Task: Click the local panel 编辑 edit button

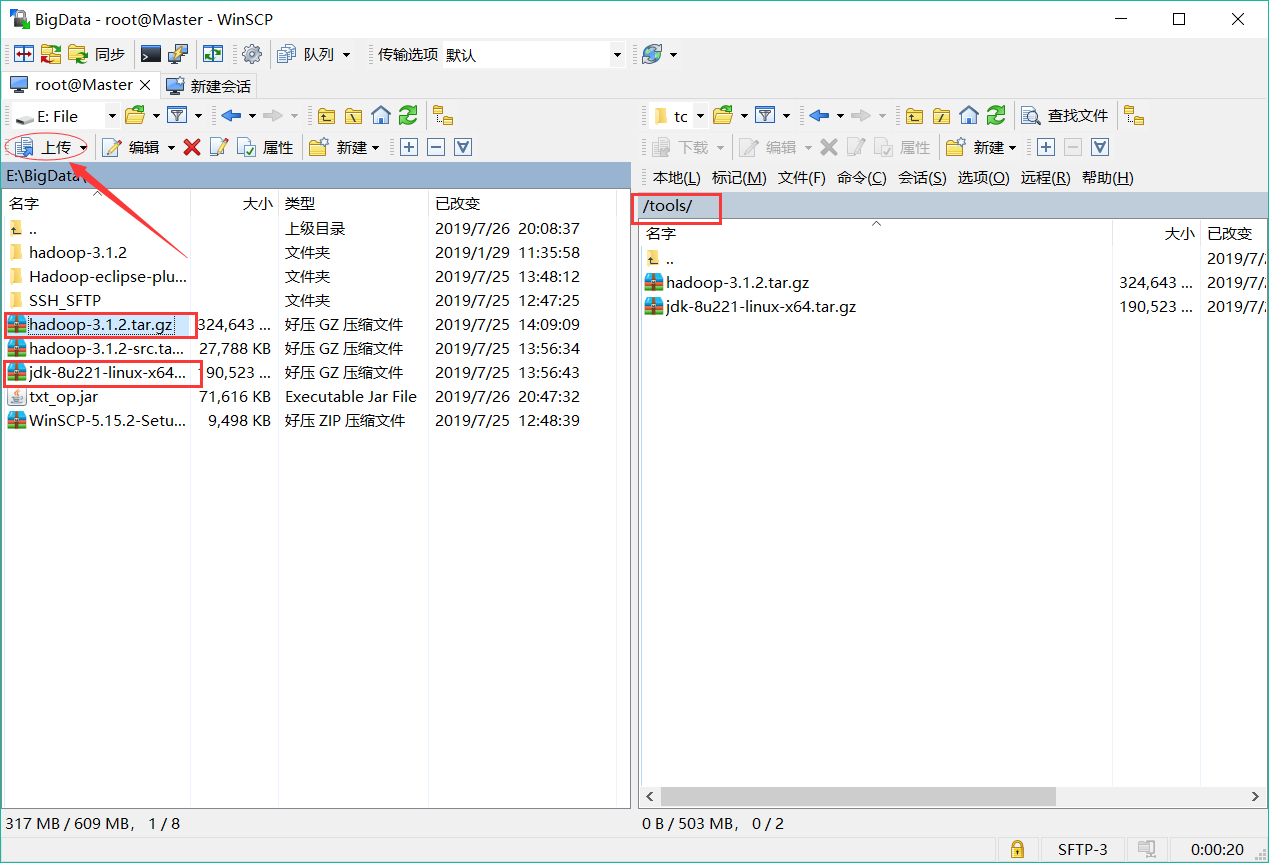Action: [132, 147]
